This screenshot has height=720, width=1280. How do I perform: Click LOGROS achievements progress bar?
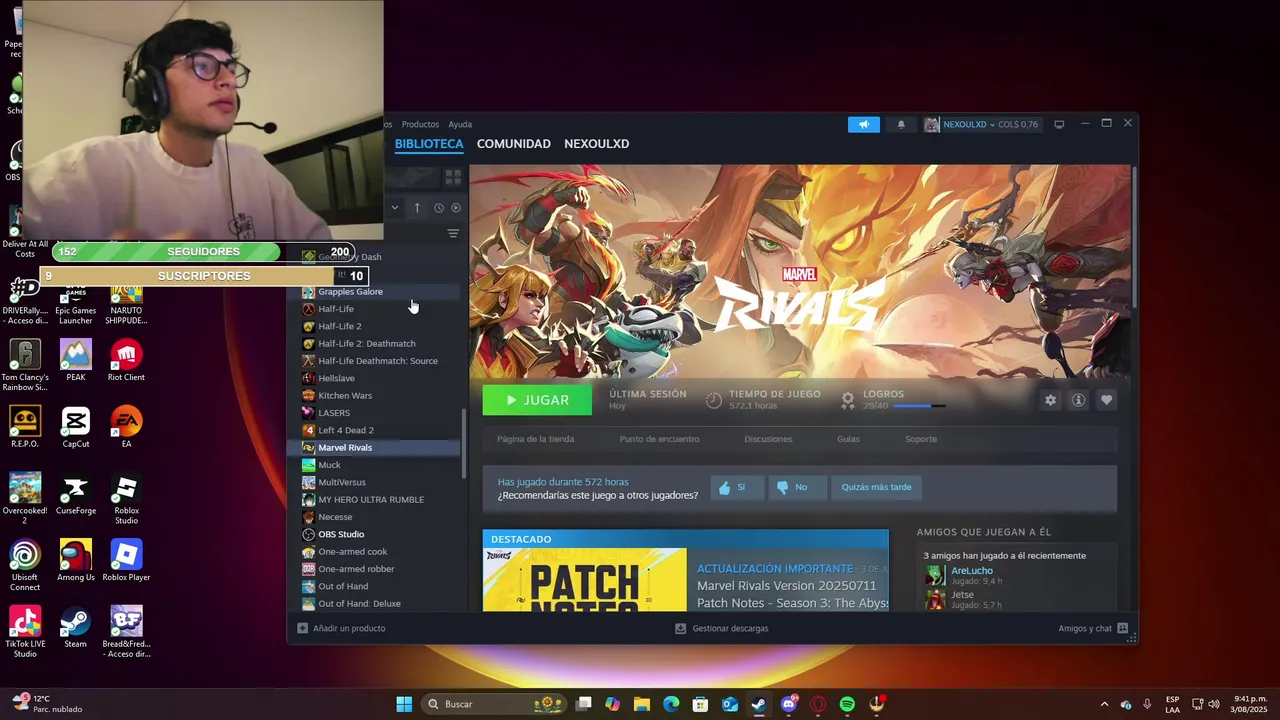click(x=918, y=406)
